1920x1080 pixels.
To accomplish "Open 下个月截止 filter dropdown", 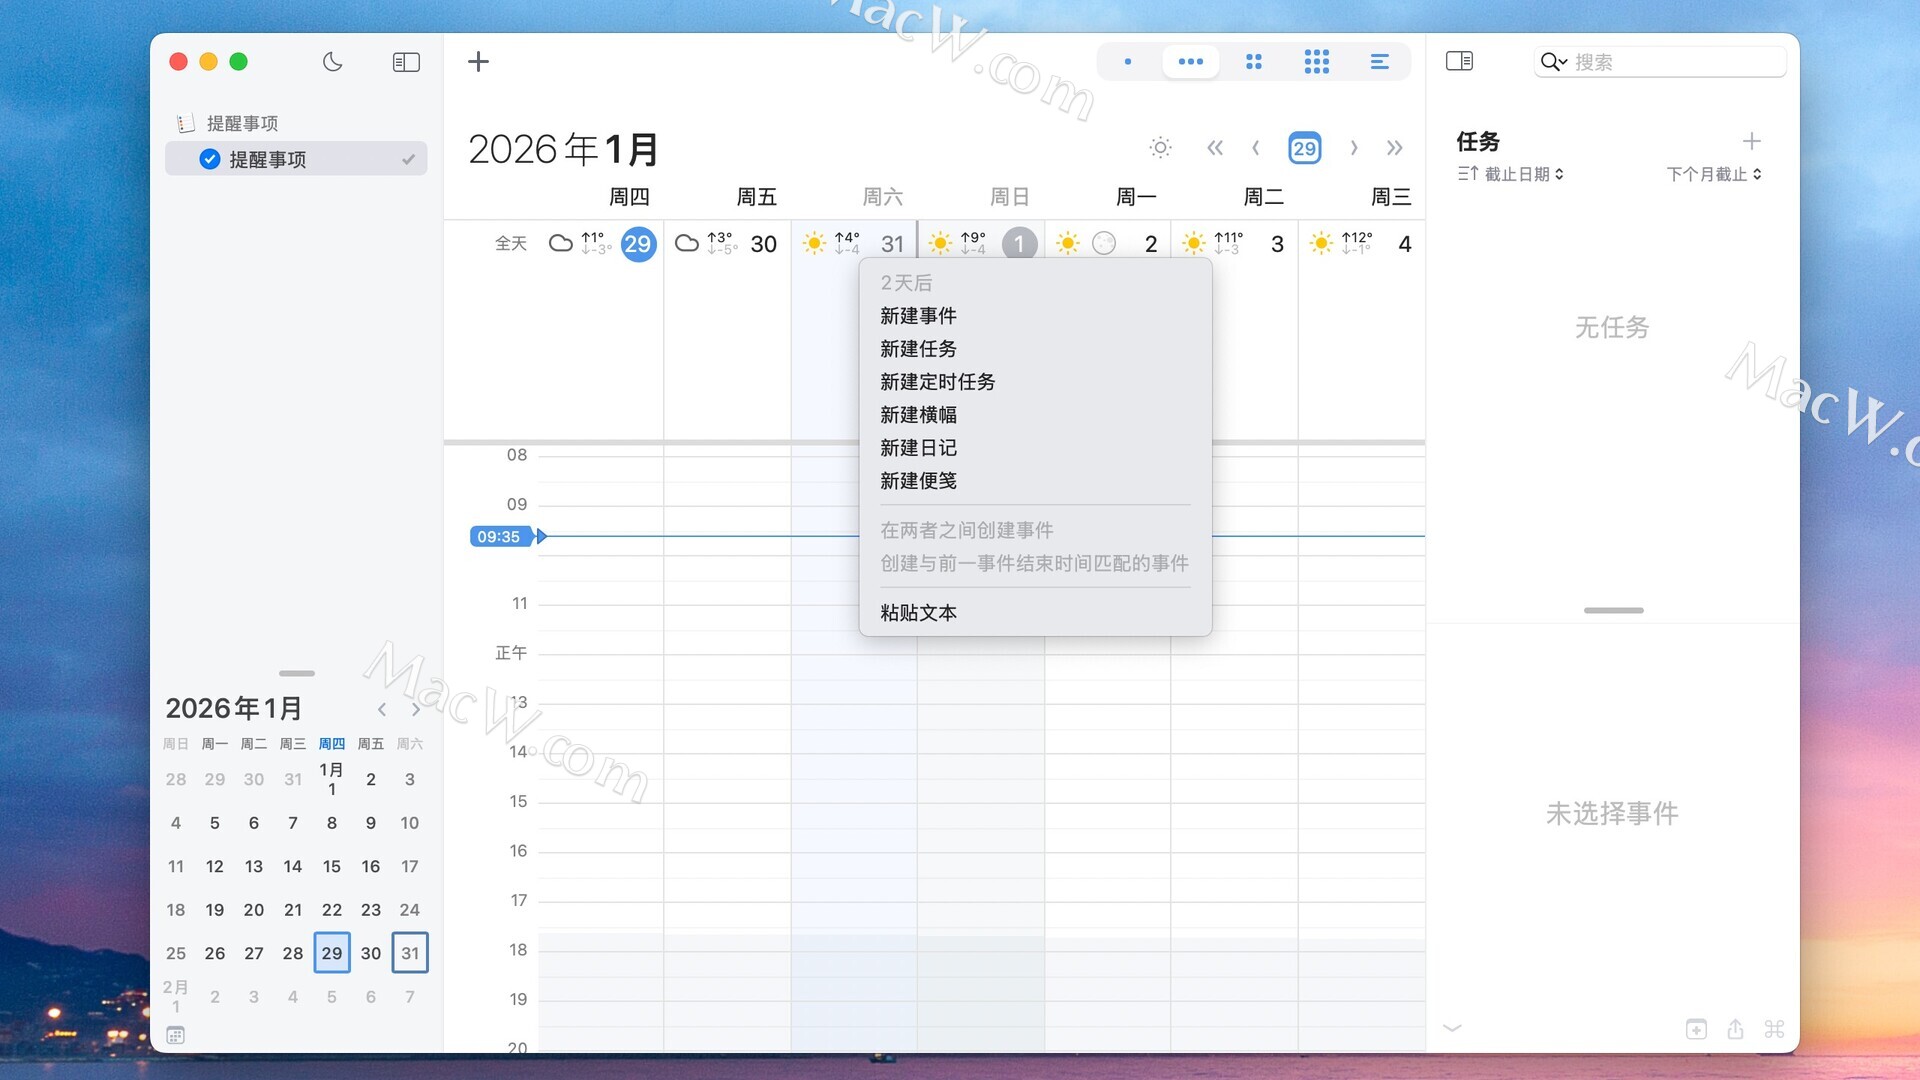I will tap(1714, 174).
